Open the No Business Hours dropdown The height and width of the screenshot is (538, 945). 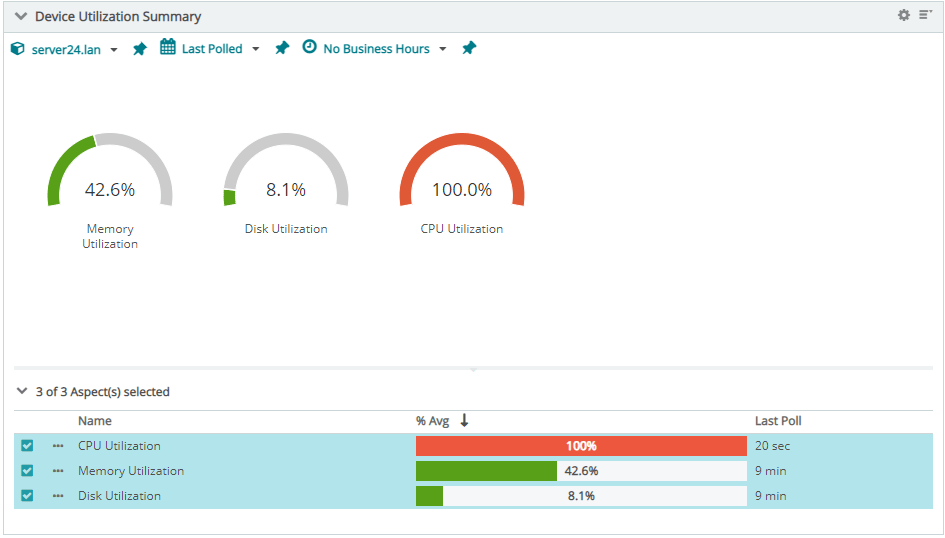[x=375, y=49]
